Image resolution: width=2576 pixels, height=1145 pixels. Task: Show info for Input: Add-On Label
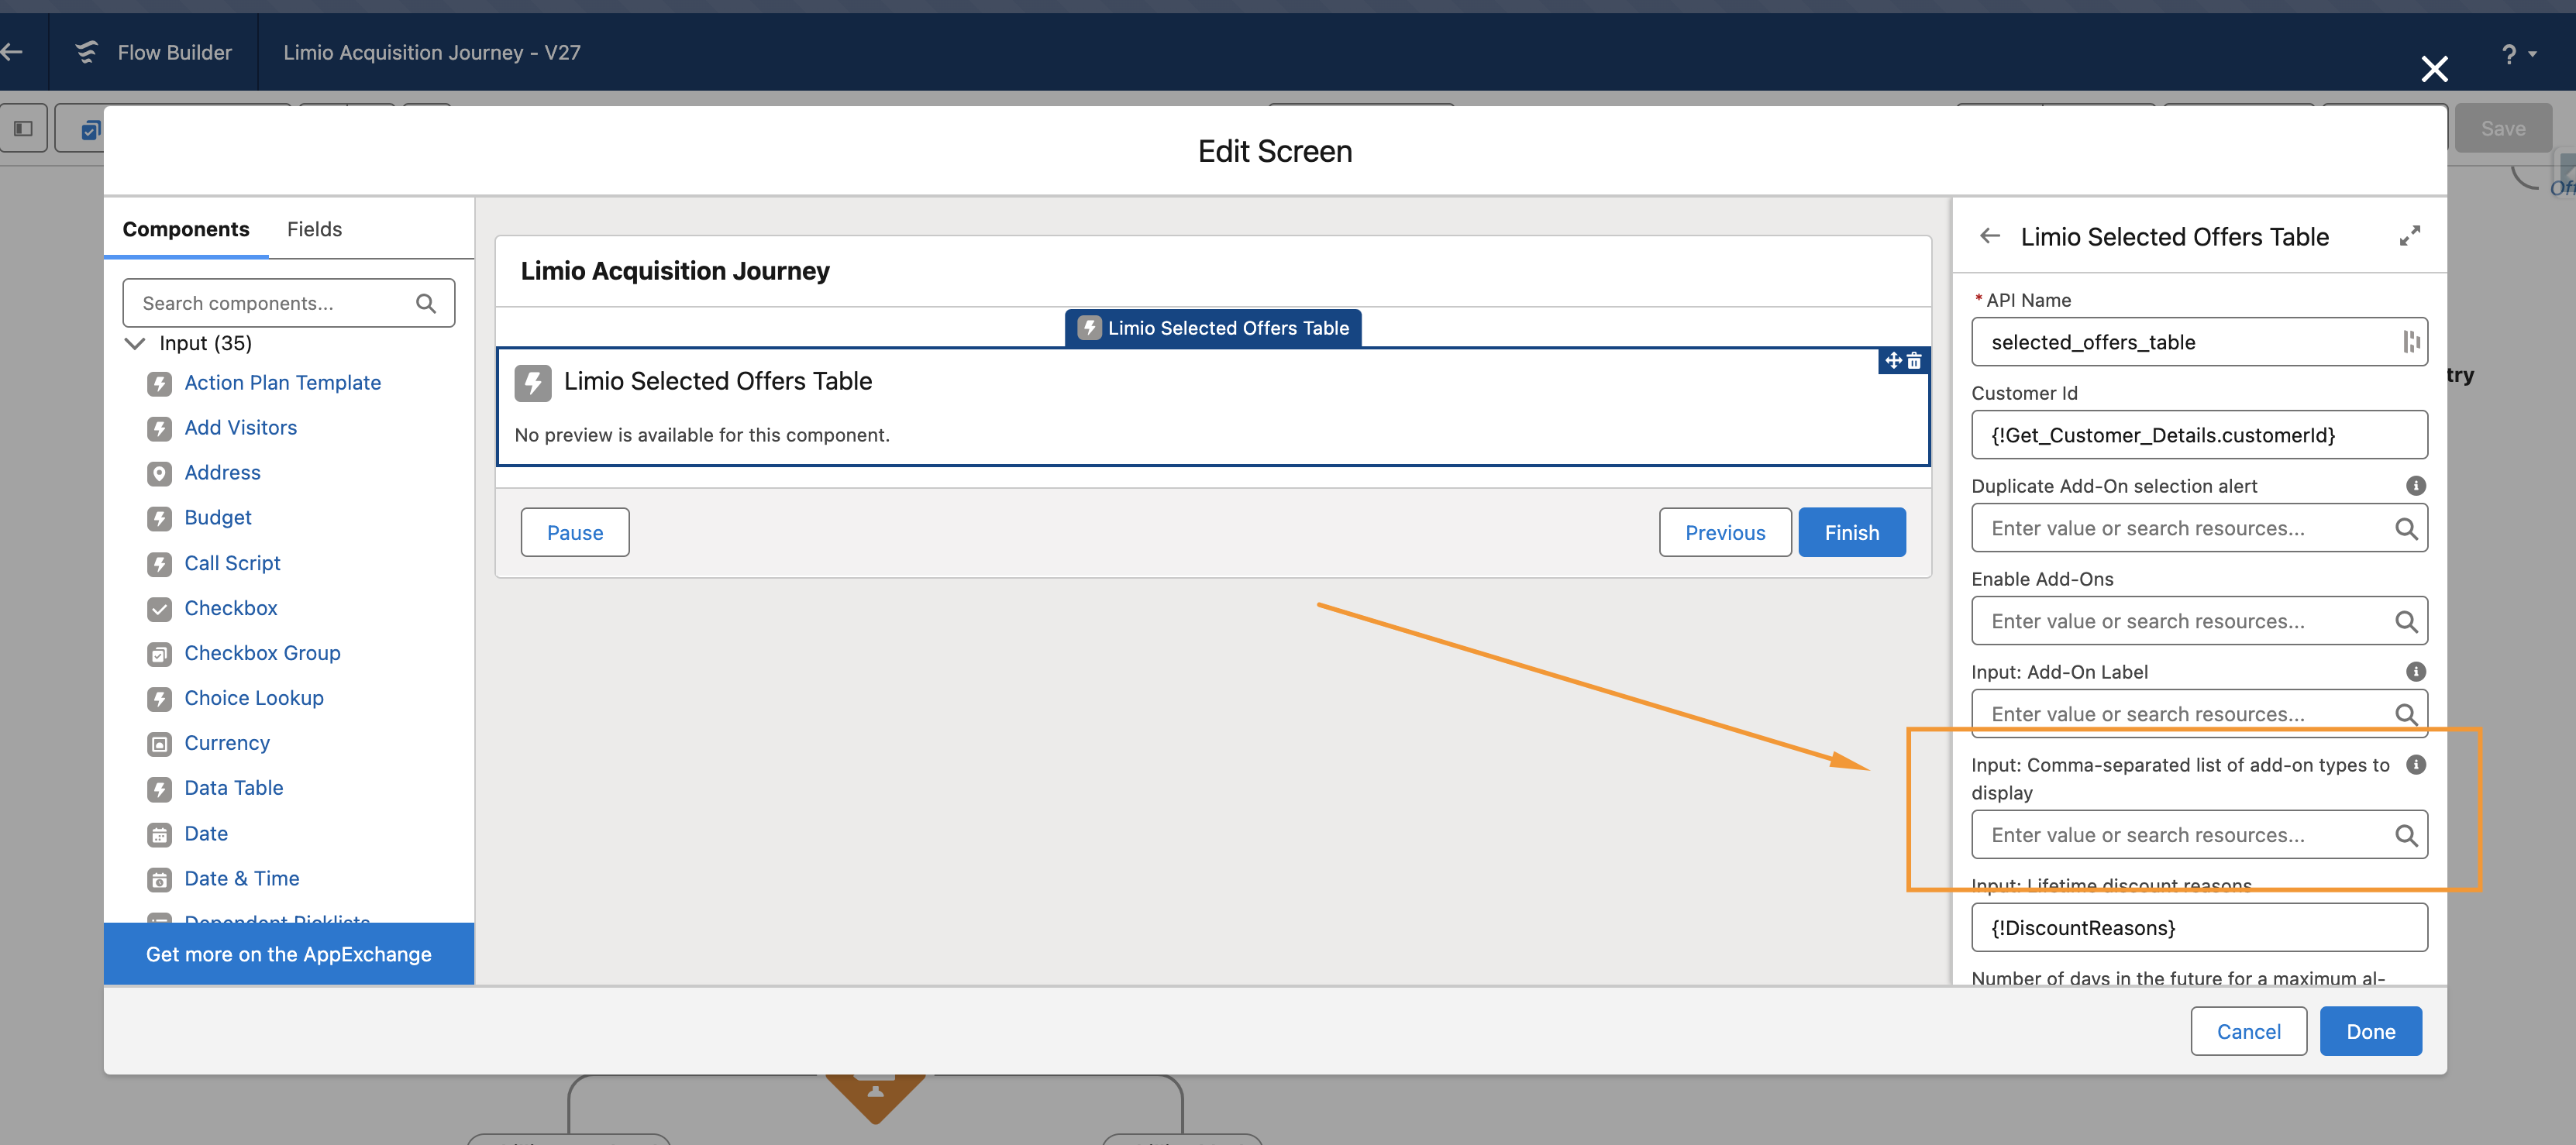click(x=2416, y=672)
